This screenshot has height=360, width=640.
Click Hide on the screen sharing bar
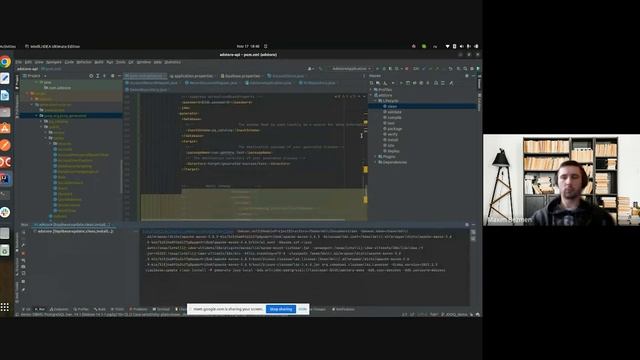[x=302, y=309]
